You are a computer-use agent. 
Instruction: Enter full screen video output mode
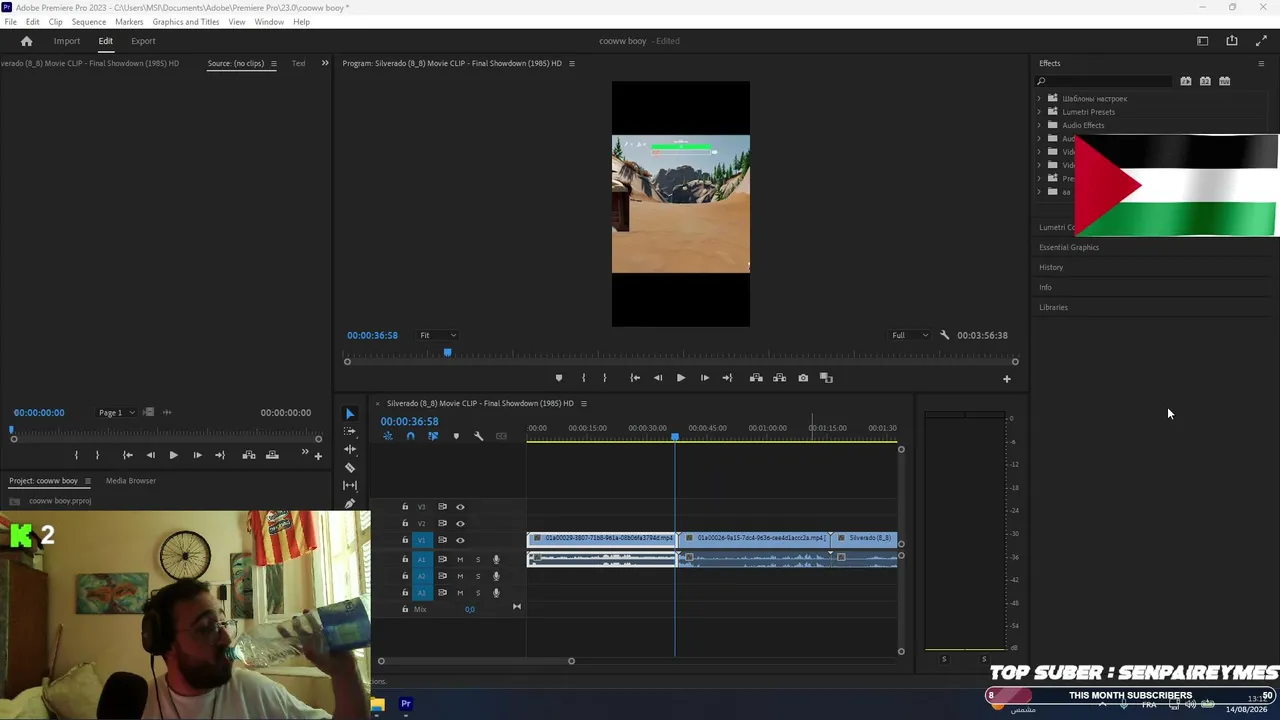(x=1261, y=41)
